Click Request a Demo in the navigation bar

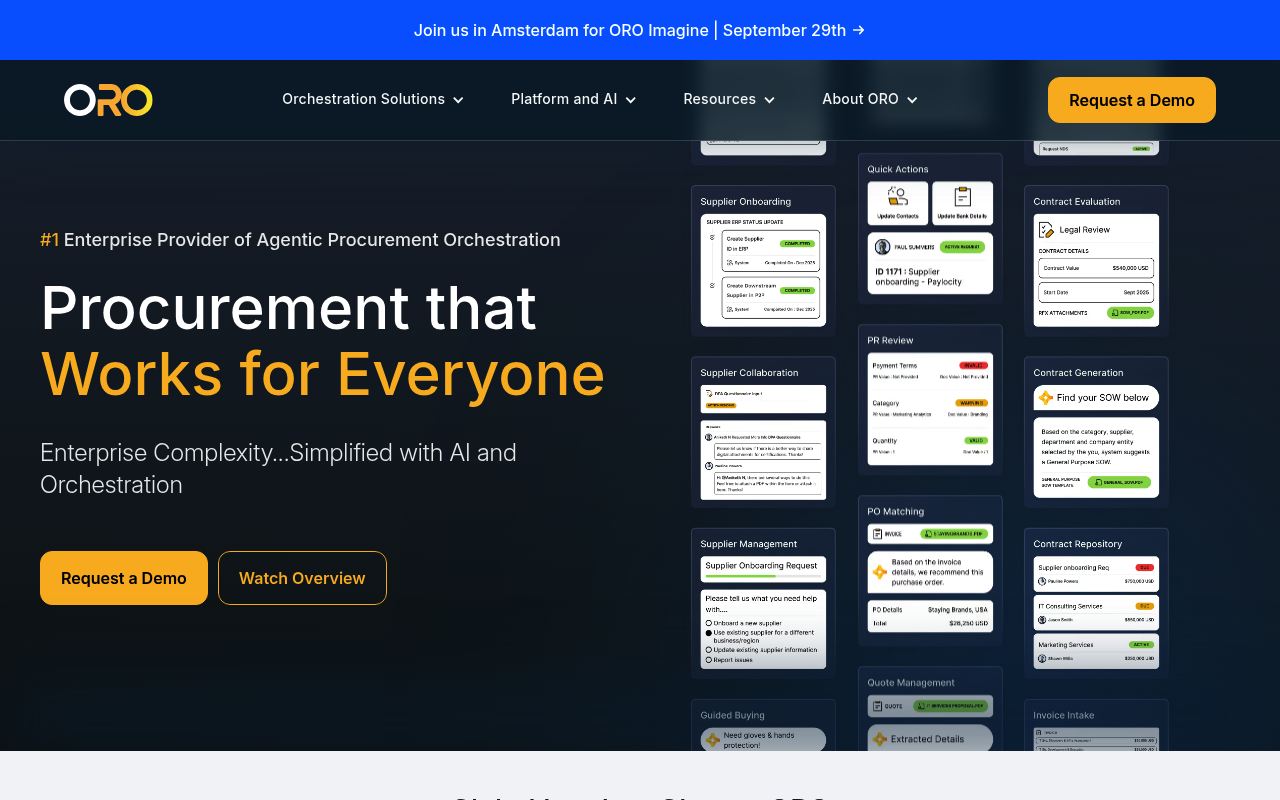coord(1132,100)
